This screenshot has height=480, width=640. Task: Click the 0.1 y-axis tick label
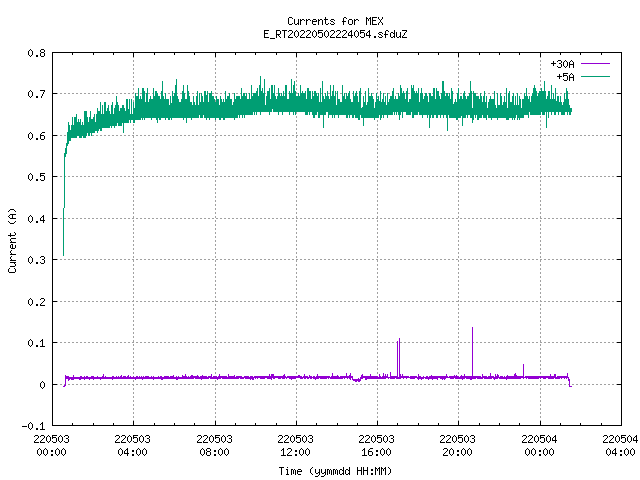[36, 343]
